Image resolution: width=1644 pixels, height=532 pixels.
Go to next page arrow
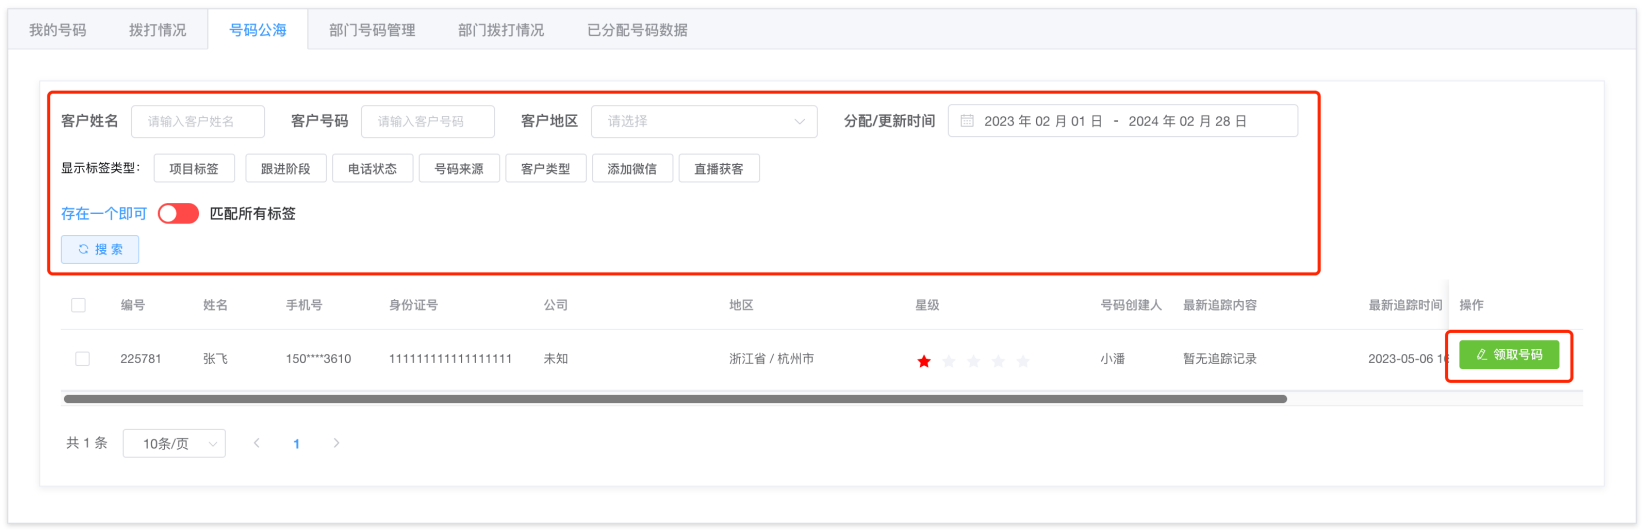pyautogui.click(x=336, y=443)
